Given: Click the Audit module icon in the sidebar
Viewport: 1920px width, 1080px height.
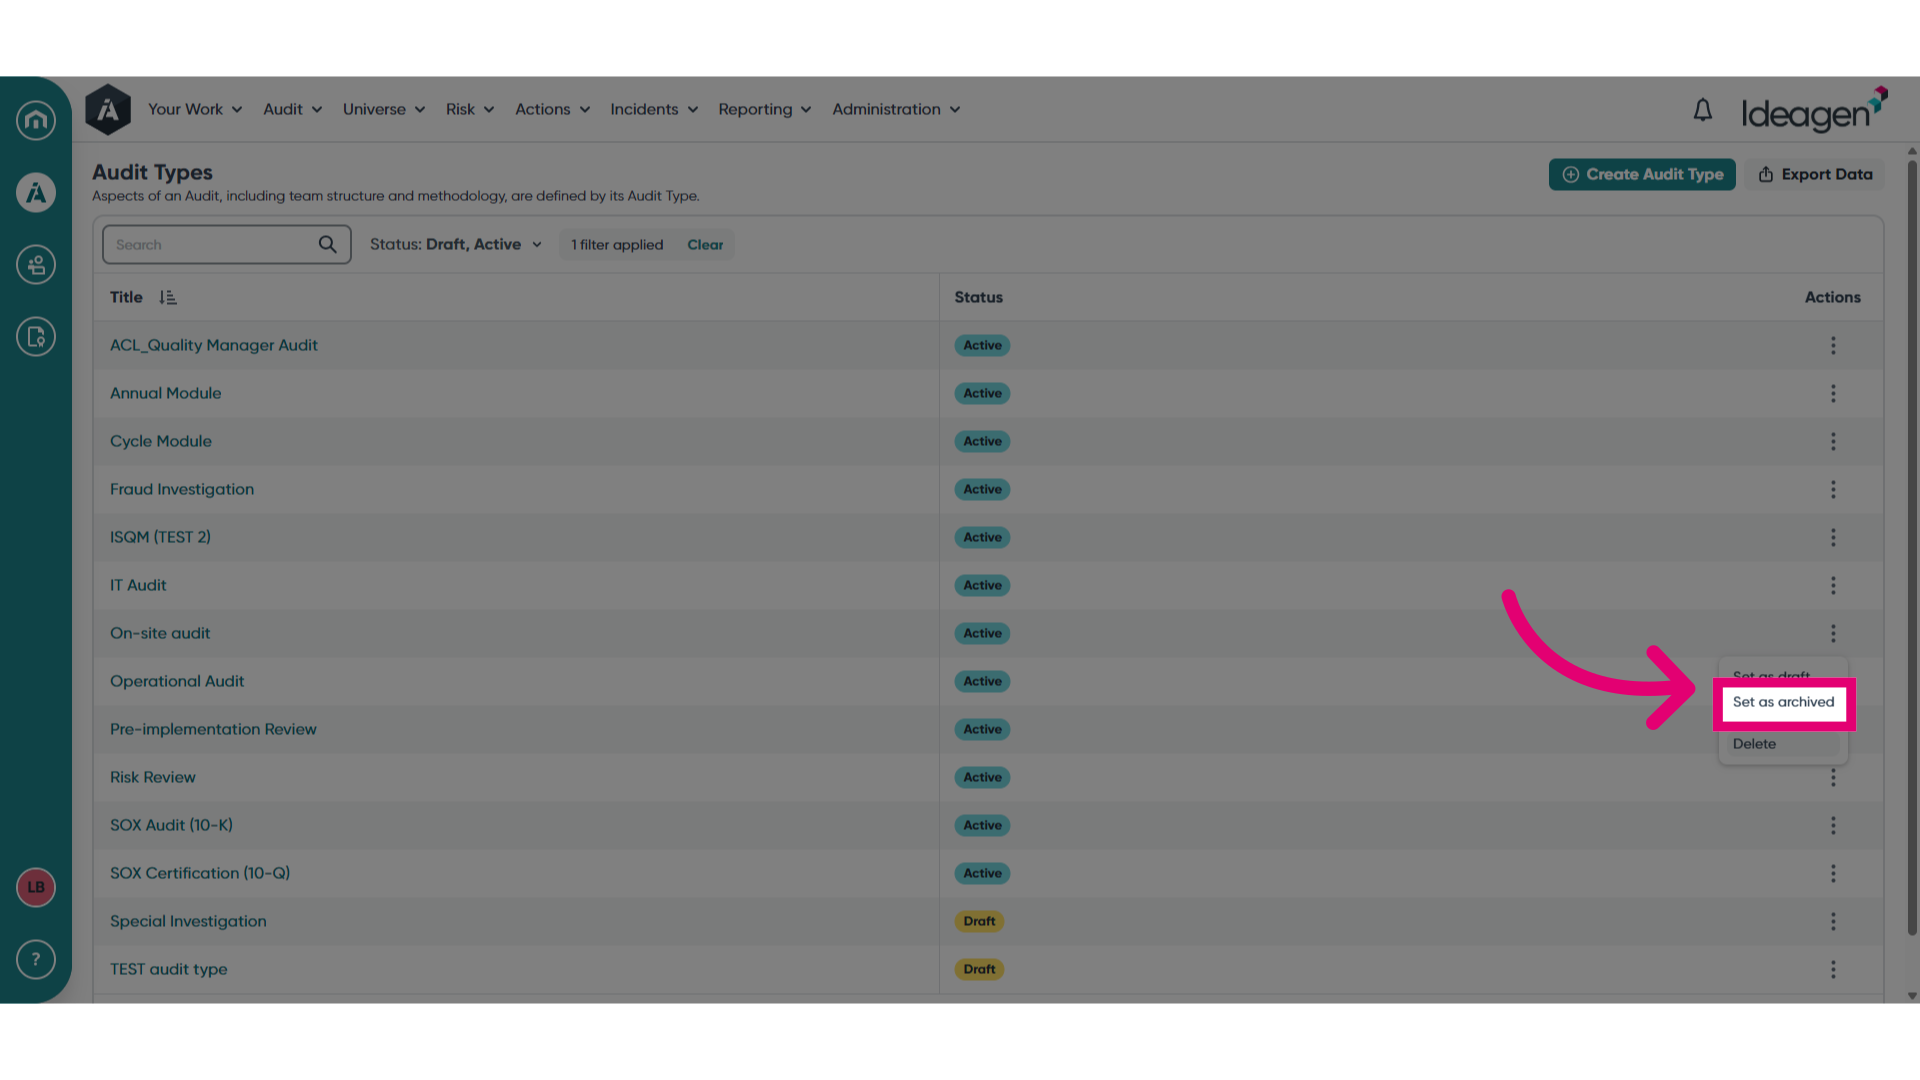Looking at the screenshot, I should click(x=36, y=192).
